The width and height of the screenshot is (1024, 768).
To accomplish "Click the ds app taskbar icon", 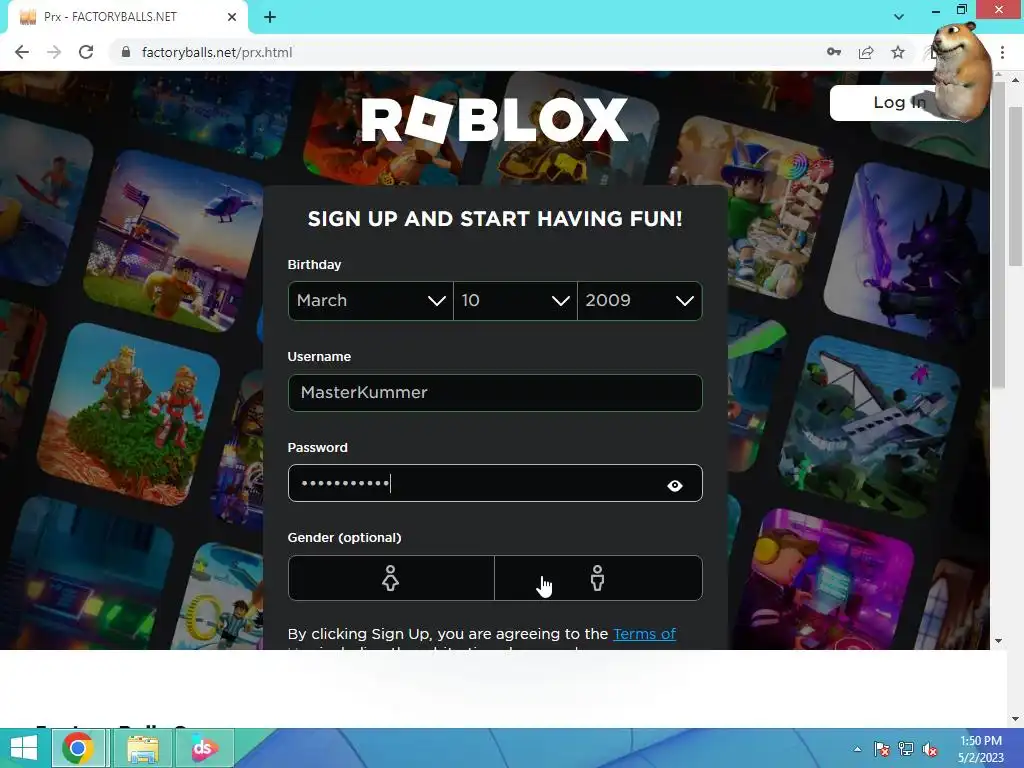I will [x=204, y=748].
